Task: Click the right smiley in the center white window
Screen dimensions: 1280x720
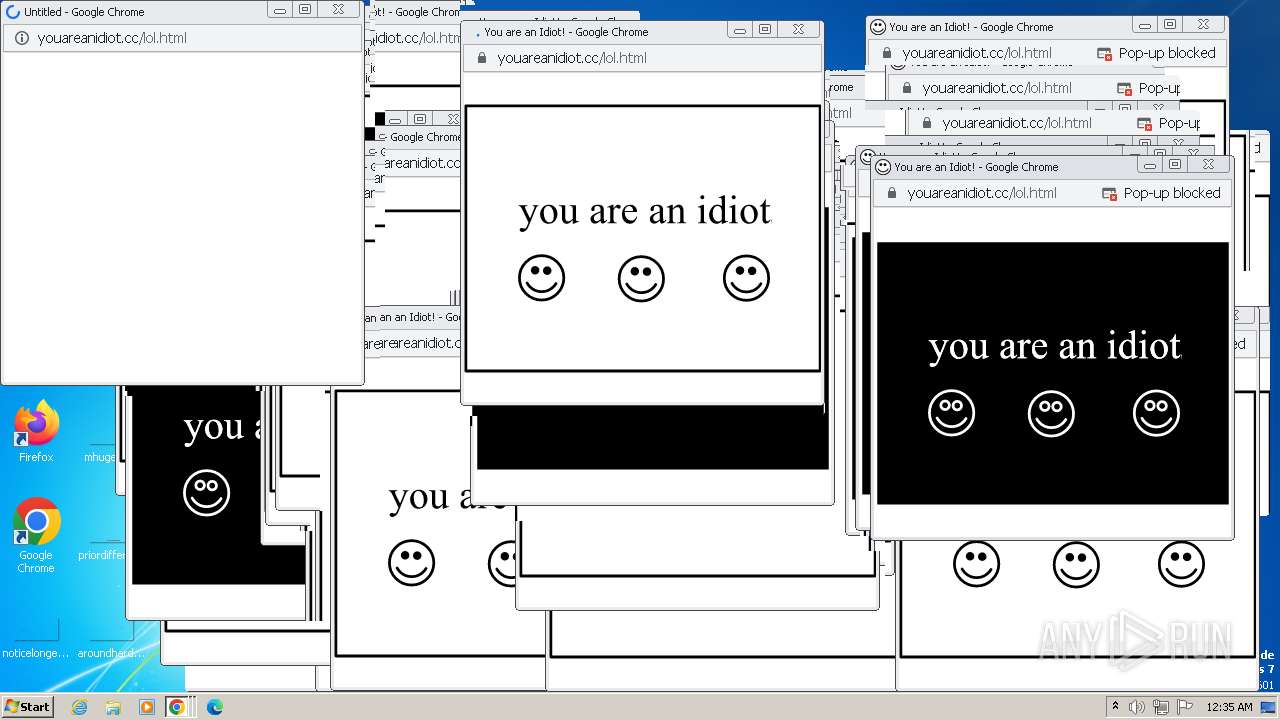Action: coord(746,278)
